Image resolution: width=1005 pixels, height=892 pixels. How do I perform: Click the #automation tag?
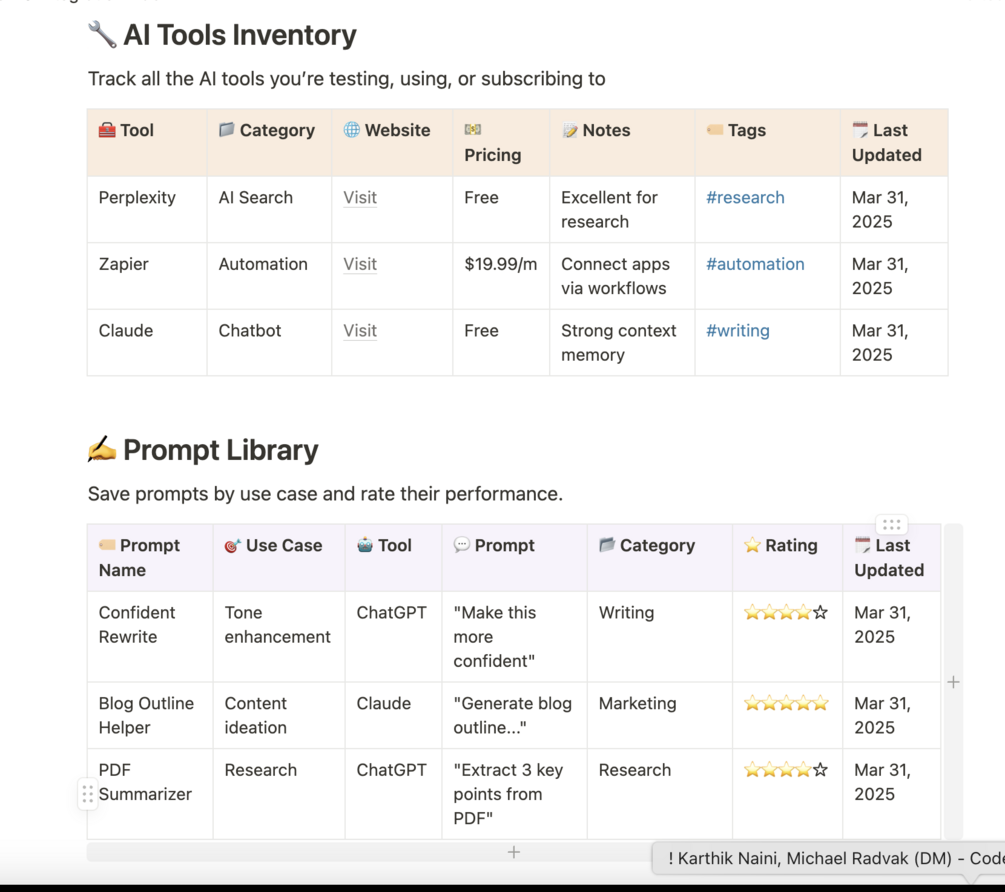[x=755, y=264]
